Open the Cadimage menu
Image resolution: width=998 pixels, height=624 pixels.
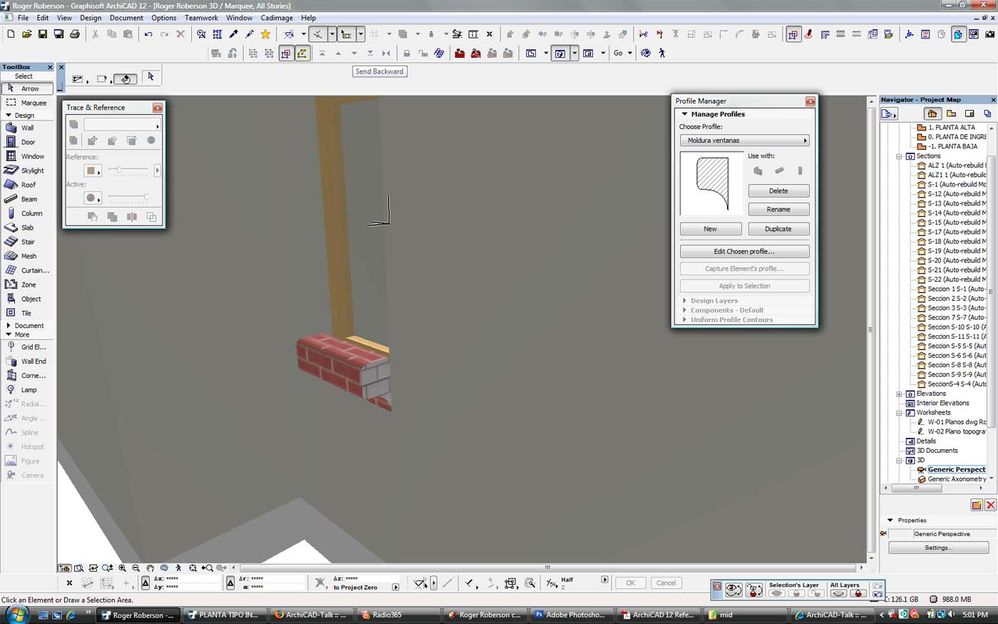point(277,18)
